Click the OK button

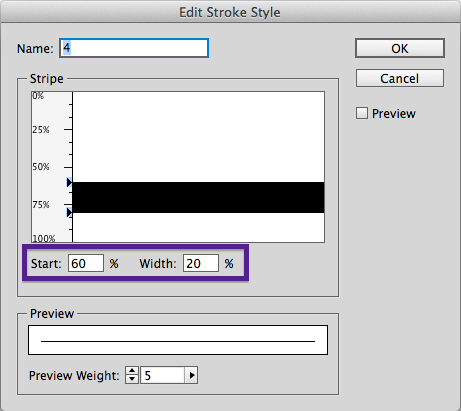click(x=400, y=48)
